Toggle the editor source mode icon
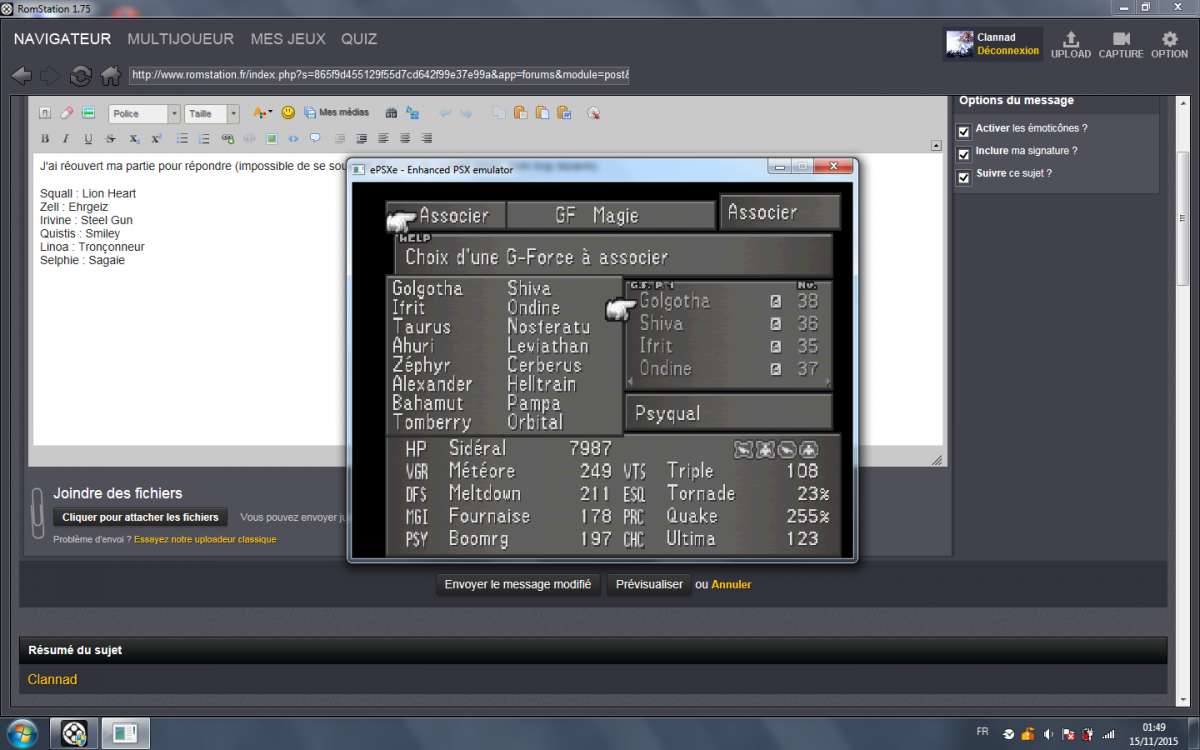Viewport: 1200px width, 750px height. click(x=45, y=114)
